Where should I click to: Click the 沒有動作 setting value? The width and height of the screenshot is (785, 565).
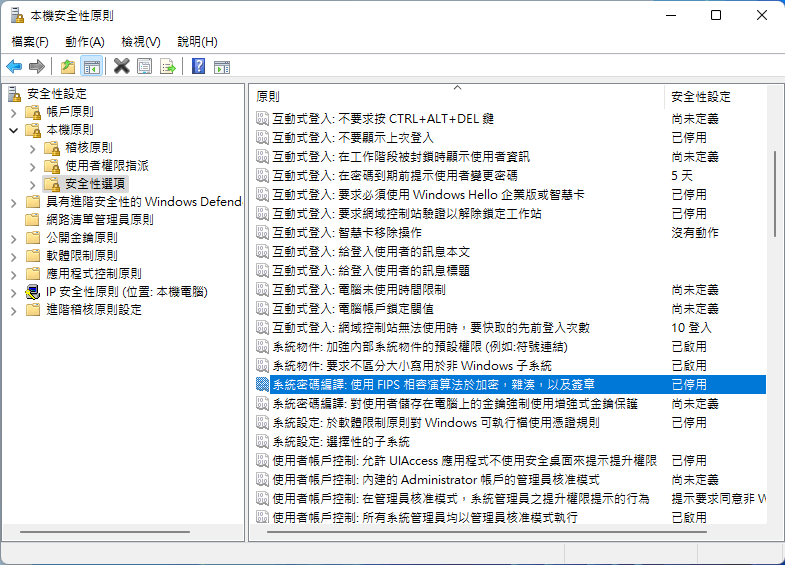(695, 233)
